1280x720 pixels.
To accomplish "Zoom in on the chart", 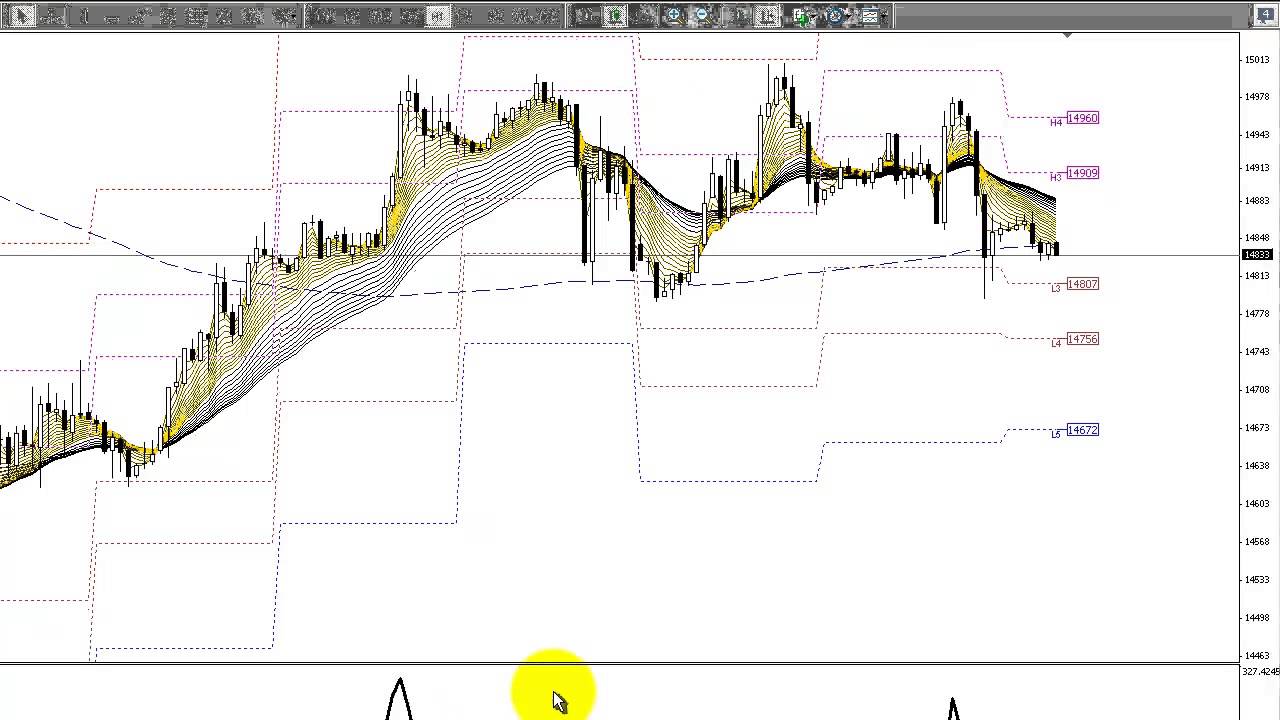I will pyautogui.click(x=674, y=16).
